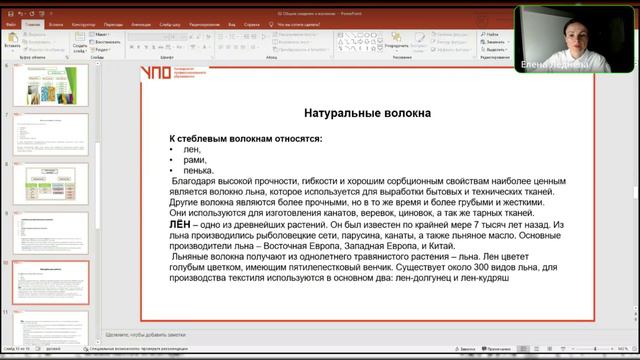Toggle bulleted list
Image resolution: width=640 pixels, height=360 pixels.
(x=222, y=37)
